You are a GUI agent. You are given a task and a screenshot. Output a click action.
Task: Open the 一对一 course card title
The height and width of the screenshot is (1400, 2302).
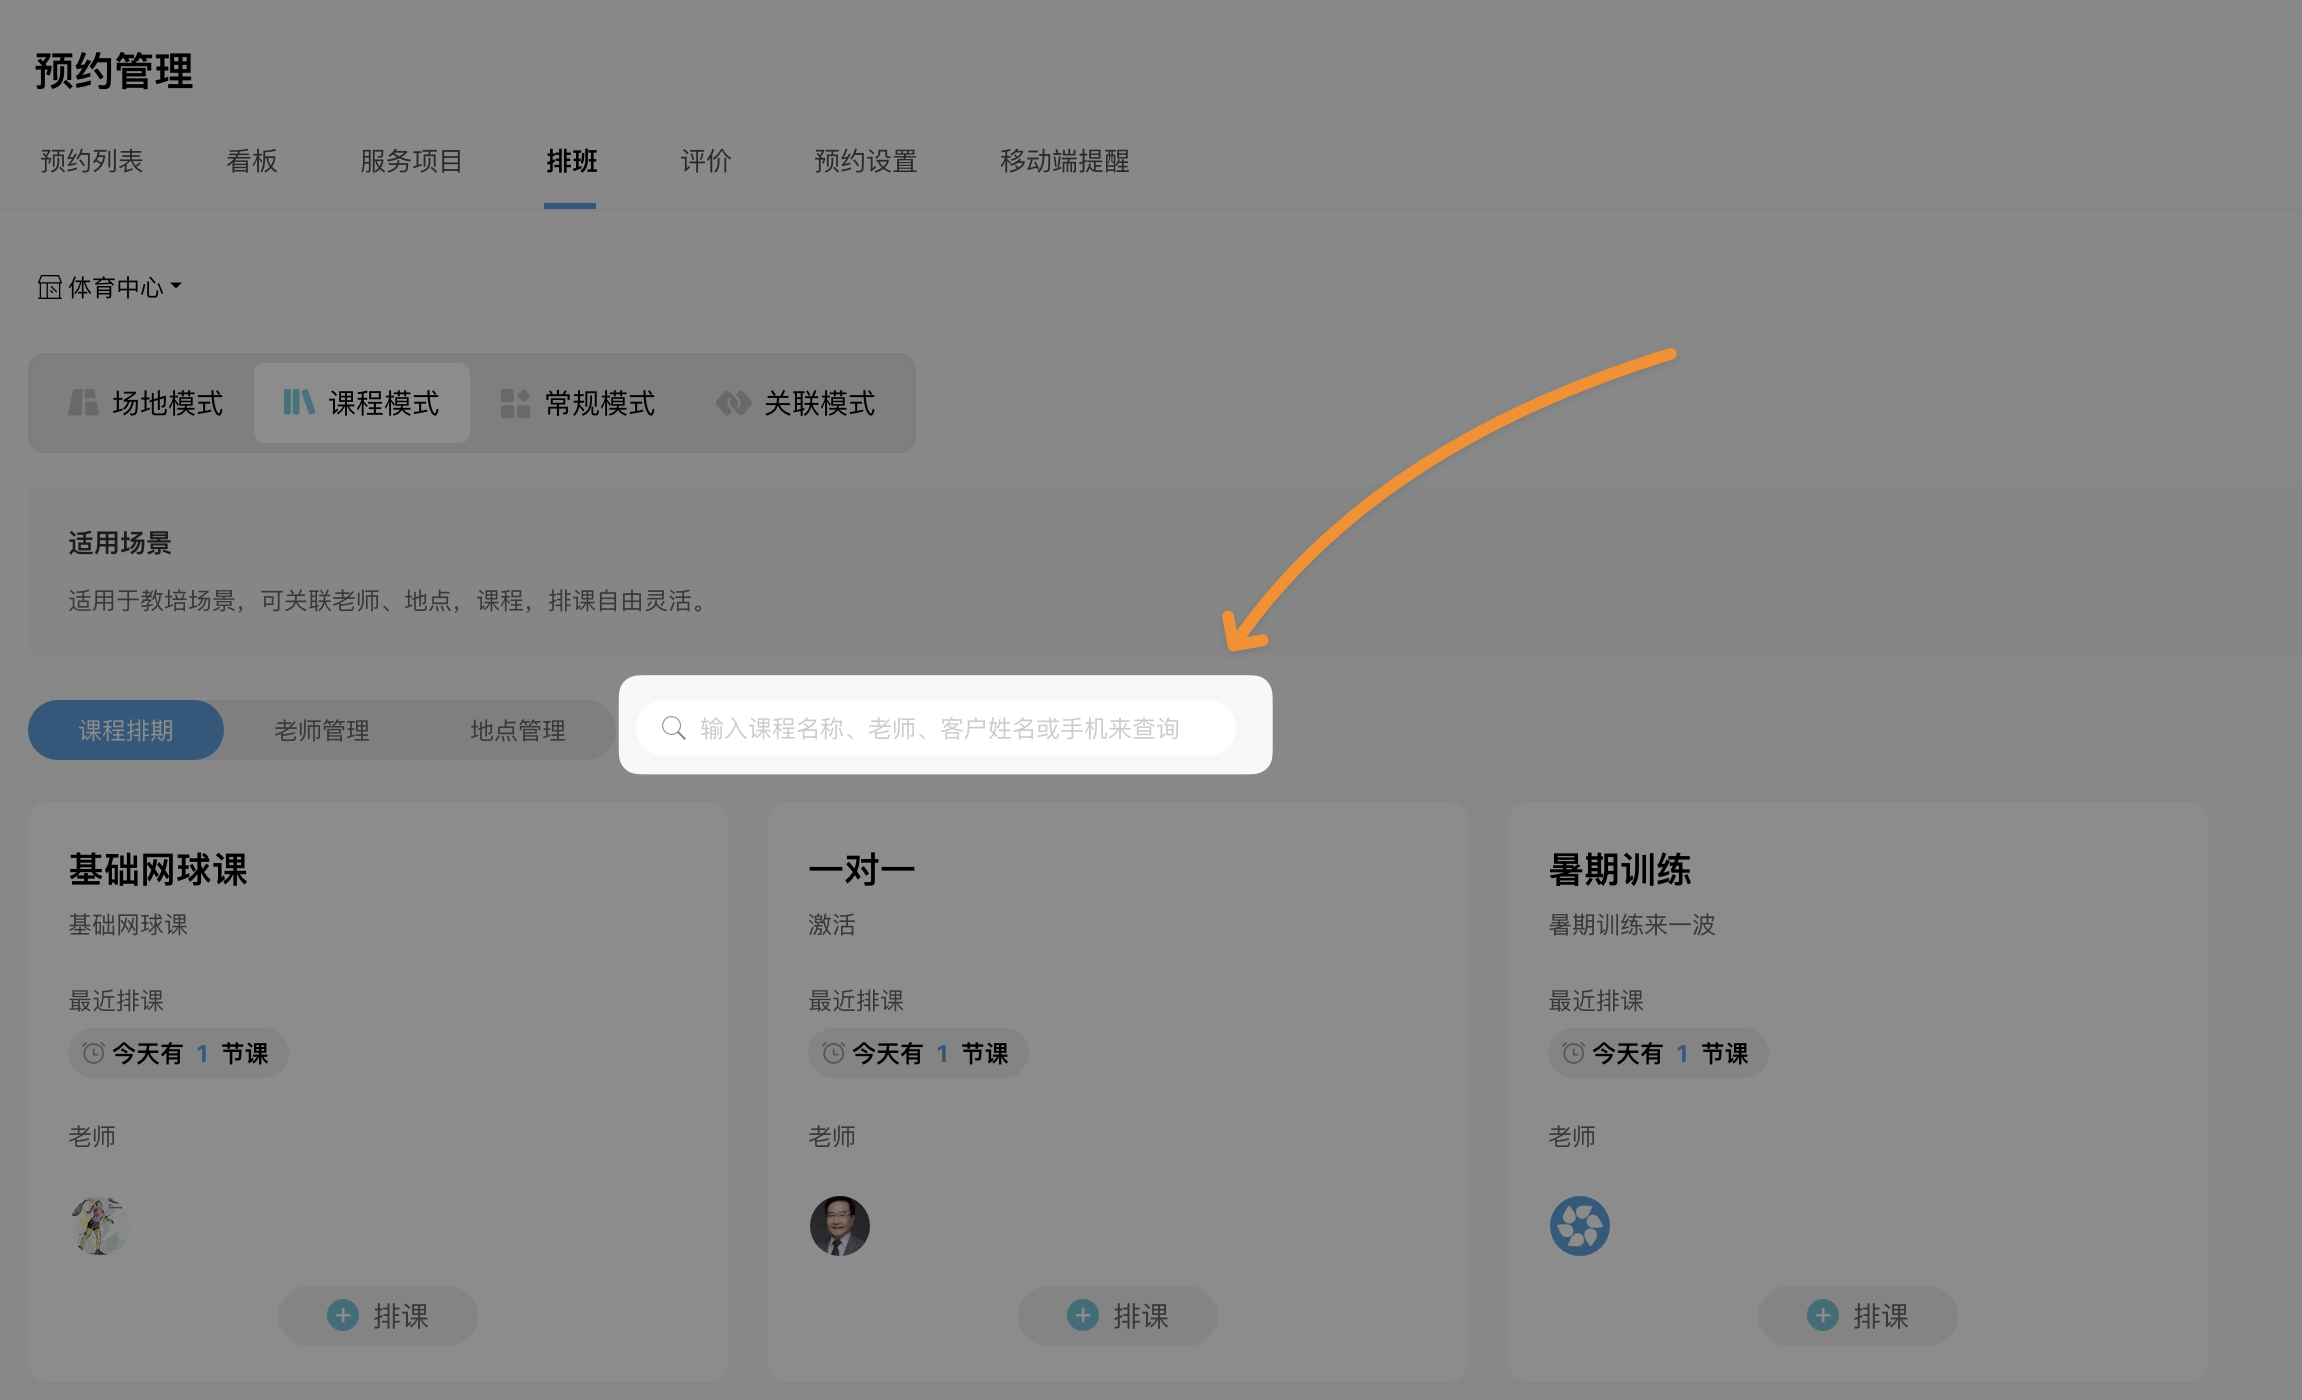coord(862,870)
